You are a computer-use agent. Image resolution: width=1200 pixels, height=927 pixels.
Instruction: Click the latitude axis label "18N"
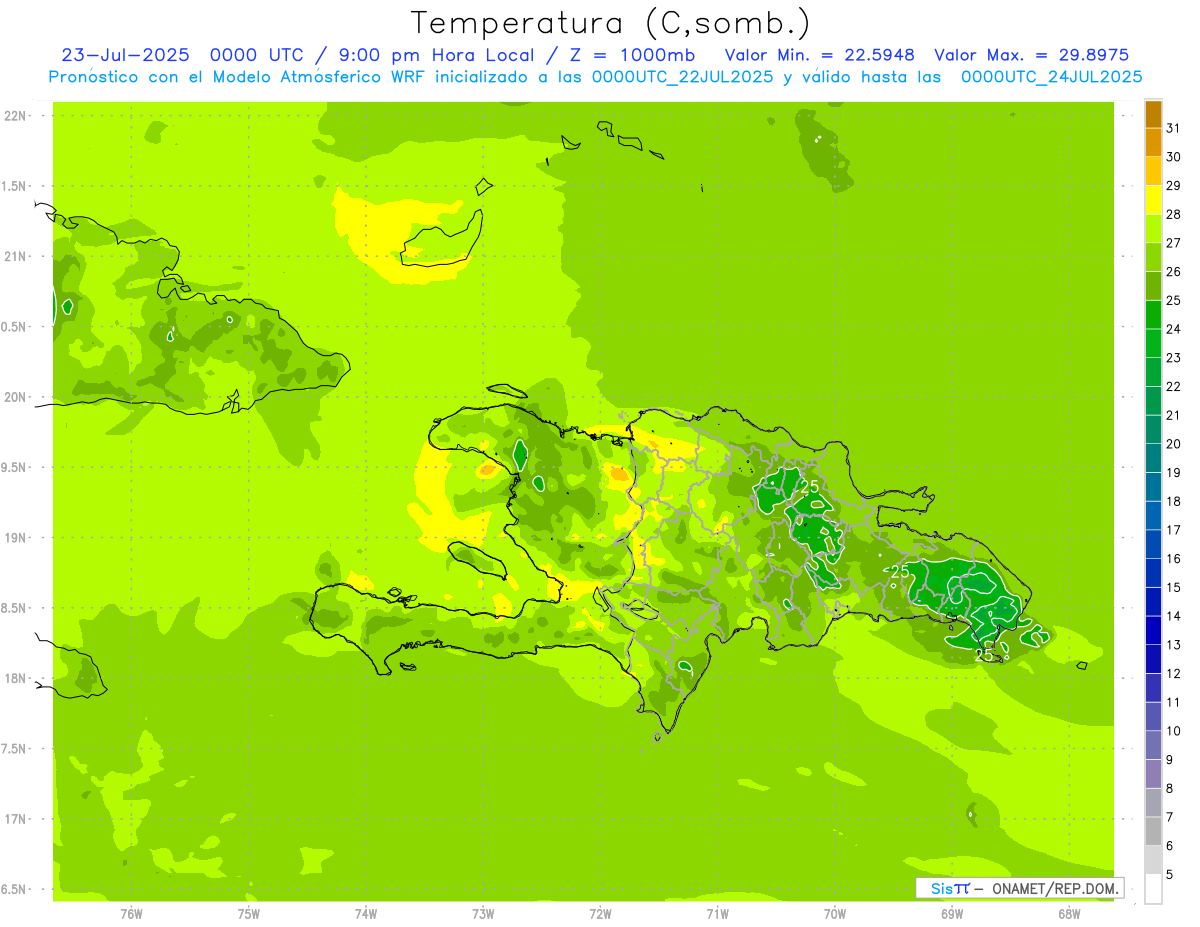click(x=16, y=678)
